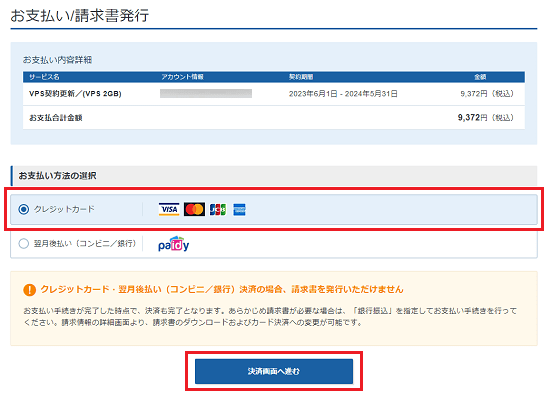550x395 pixels.
Task: Click the お支払合計金額 label
Action: pos(55,118)
